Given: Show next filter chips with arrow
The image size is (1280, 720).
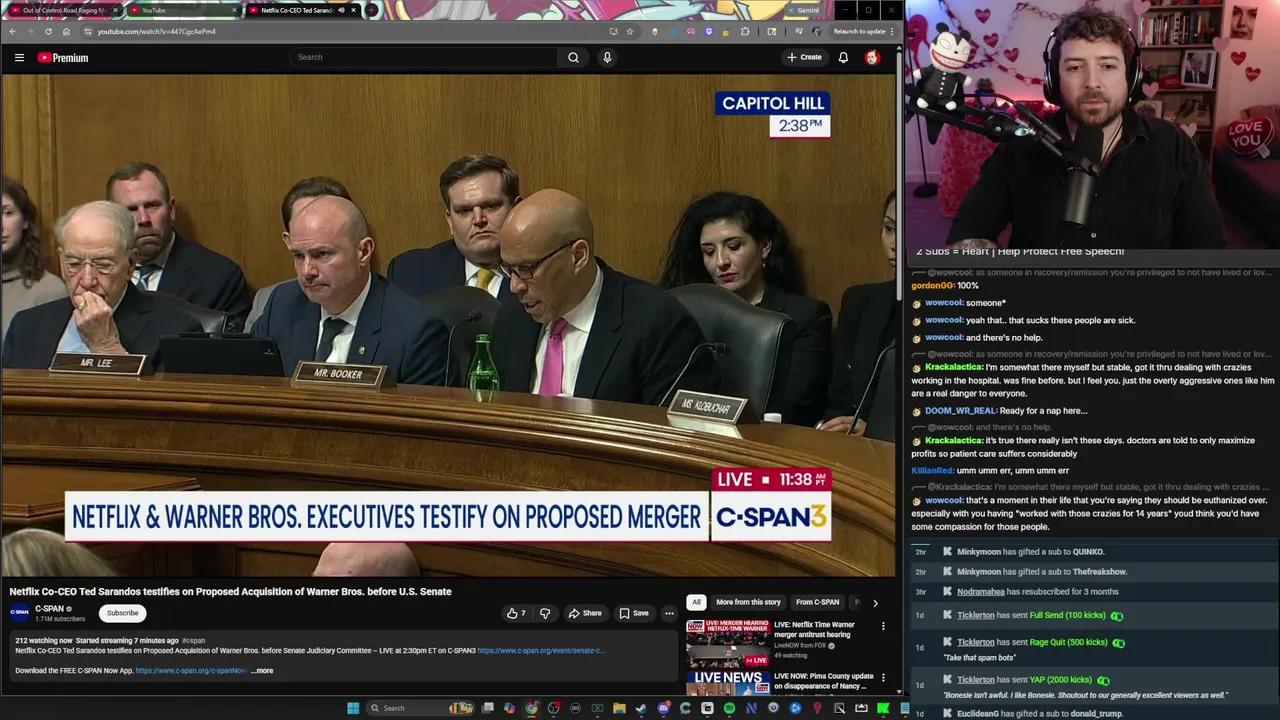Looking at the screenshot, I should (875, 603).
